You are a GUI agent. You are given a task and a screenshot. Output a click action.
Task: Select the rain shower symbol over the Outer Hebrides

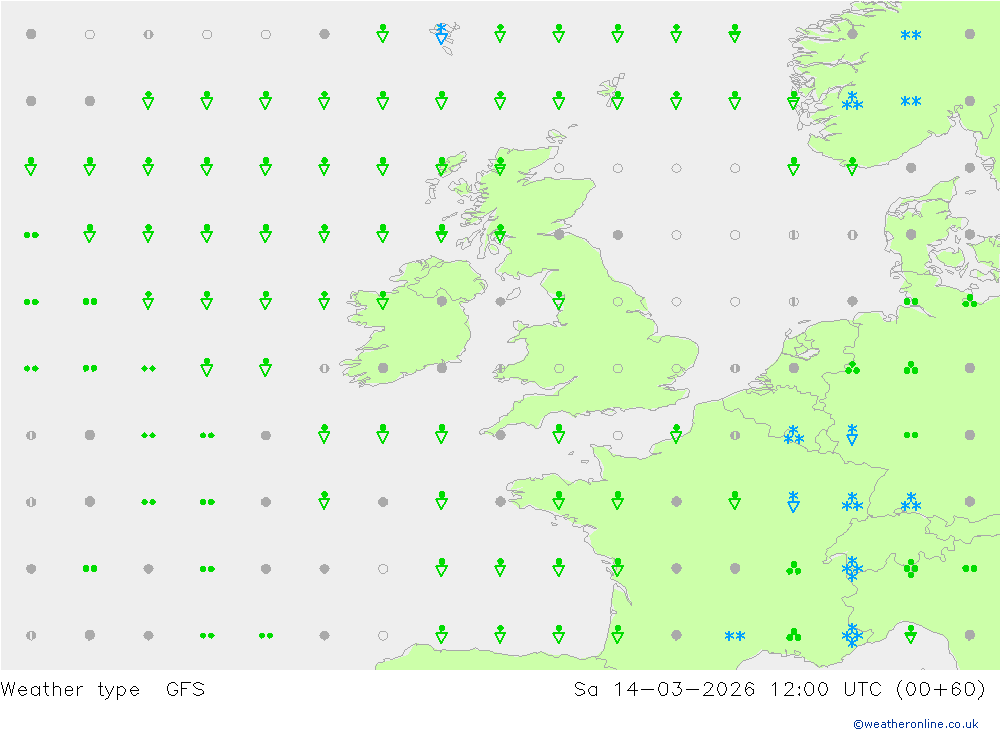point(441,167)
